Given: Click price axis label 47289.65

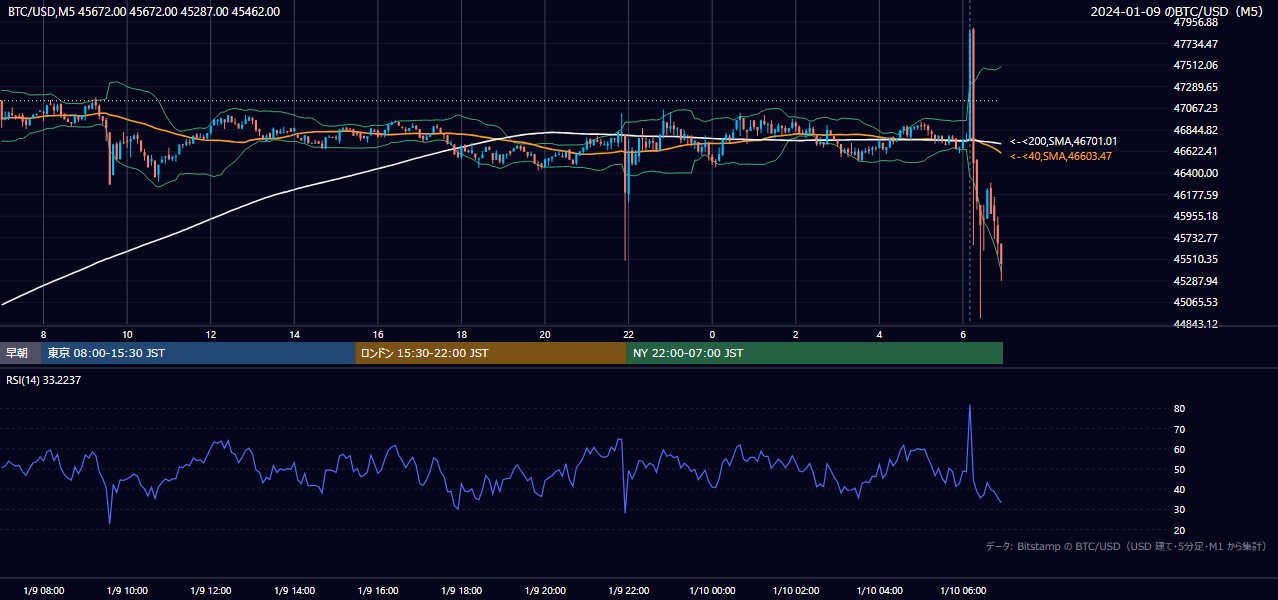Looking at the screenshot, I should [1196, 87].
